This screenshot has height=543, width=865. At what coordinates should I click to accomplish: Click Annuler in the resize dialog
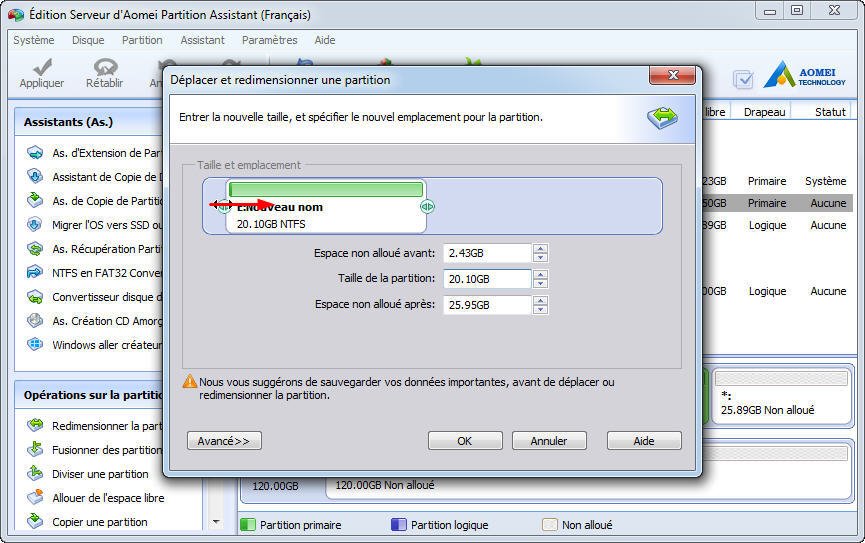coord(549,441)
